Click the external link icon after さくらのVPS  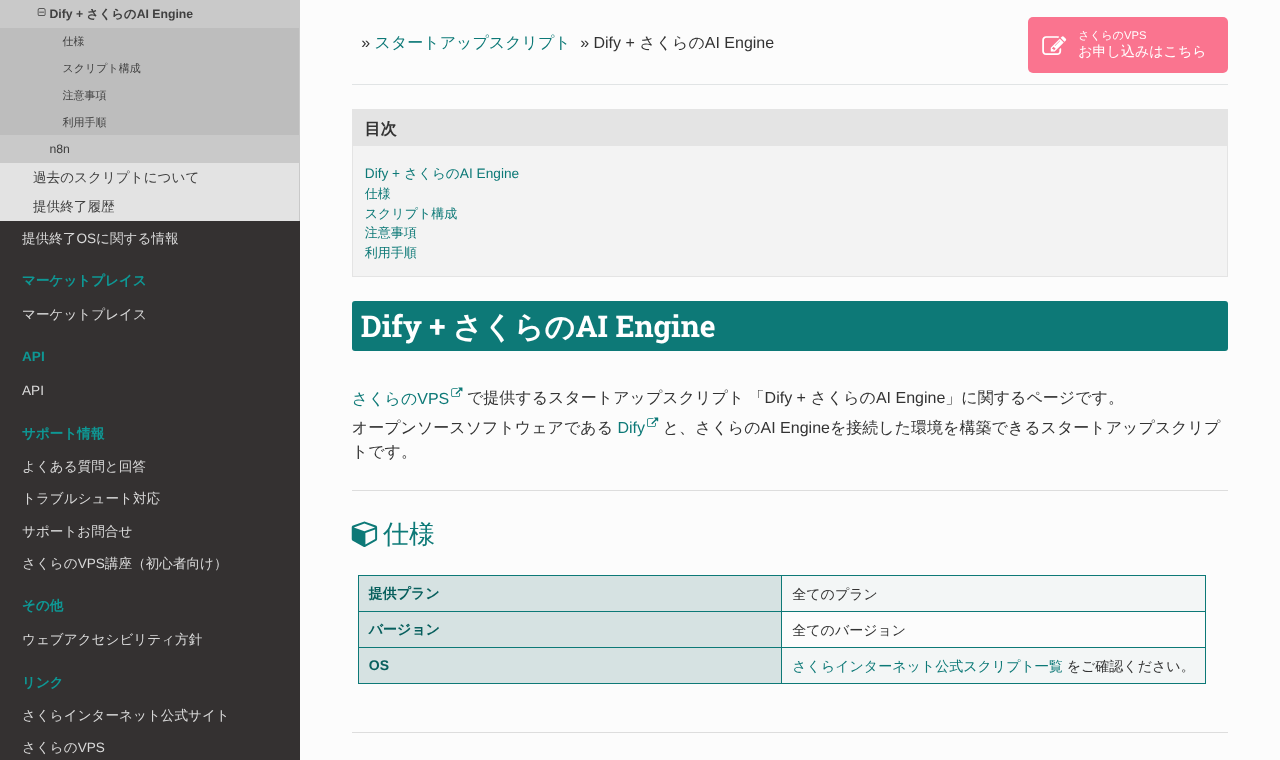point(457,393)
